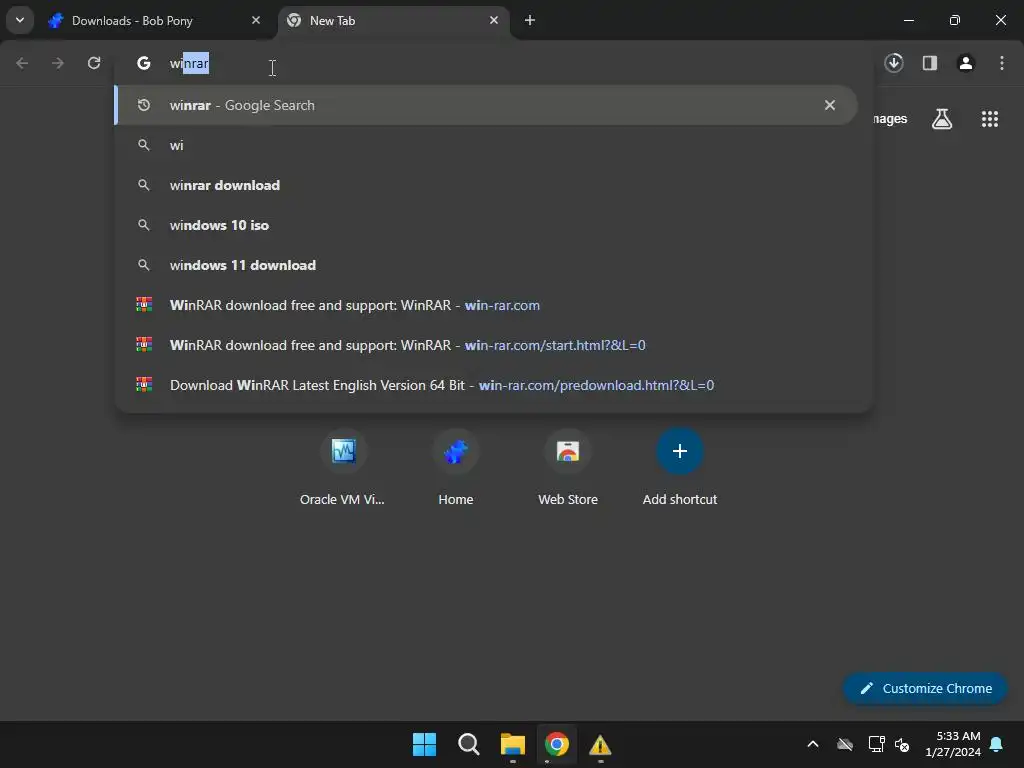Show hidden system tray icons
The height and width of the screenshot is (768, 1024).
click(x=813, y=744)
